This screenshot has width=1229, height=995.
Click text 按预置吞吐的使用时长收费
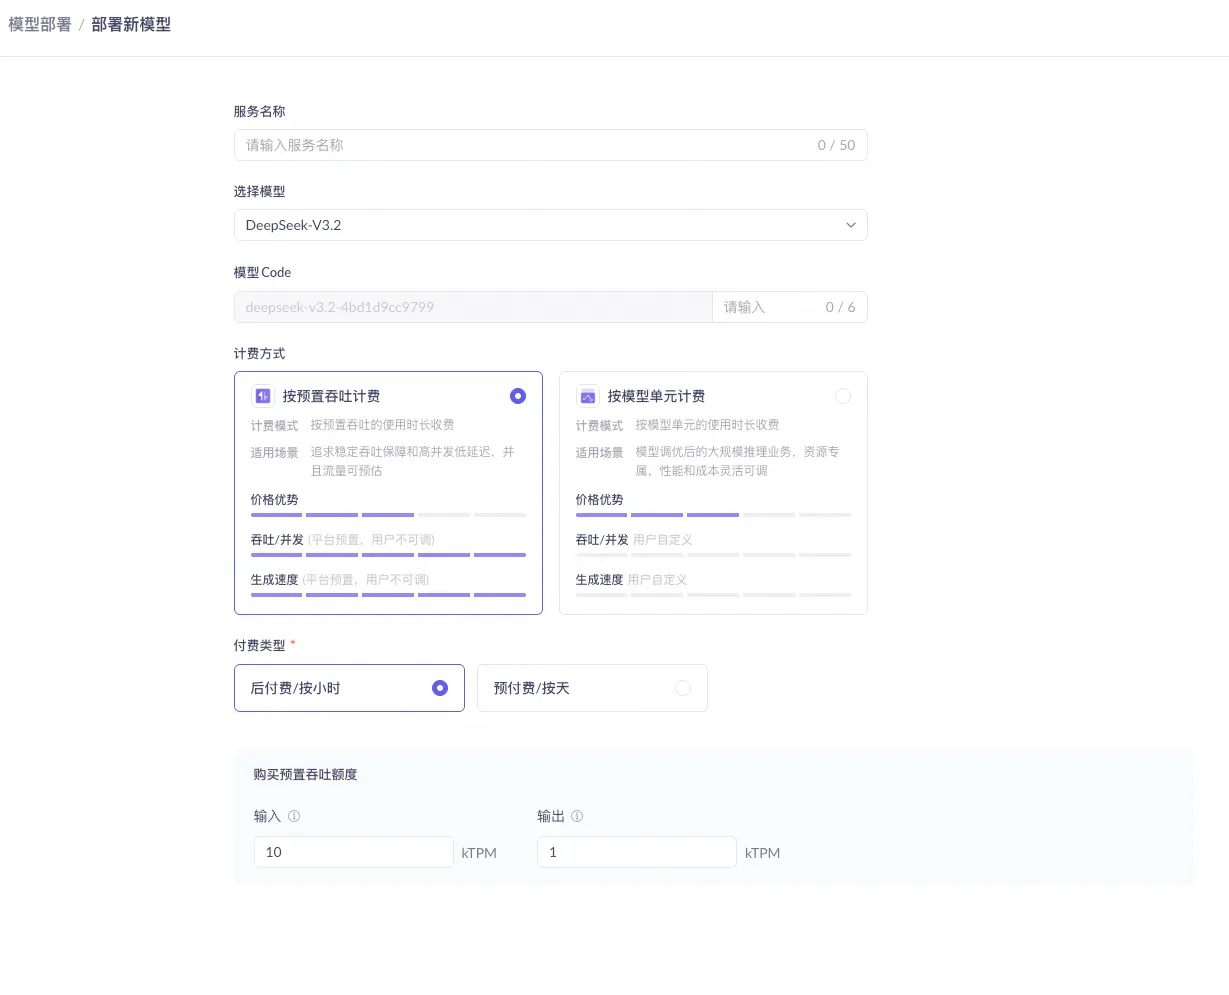point(382,425)
